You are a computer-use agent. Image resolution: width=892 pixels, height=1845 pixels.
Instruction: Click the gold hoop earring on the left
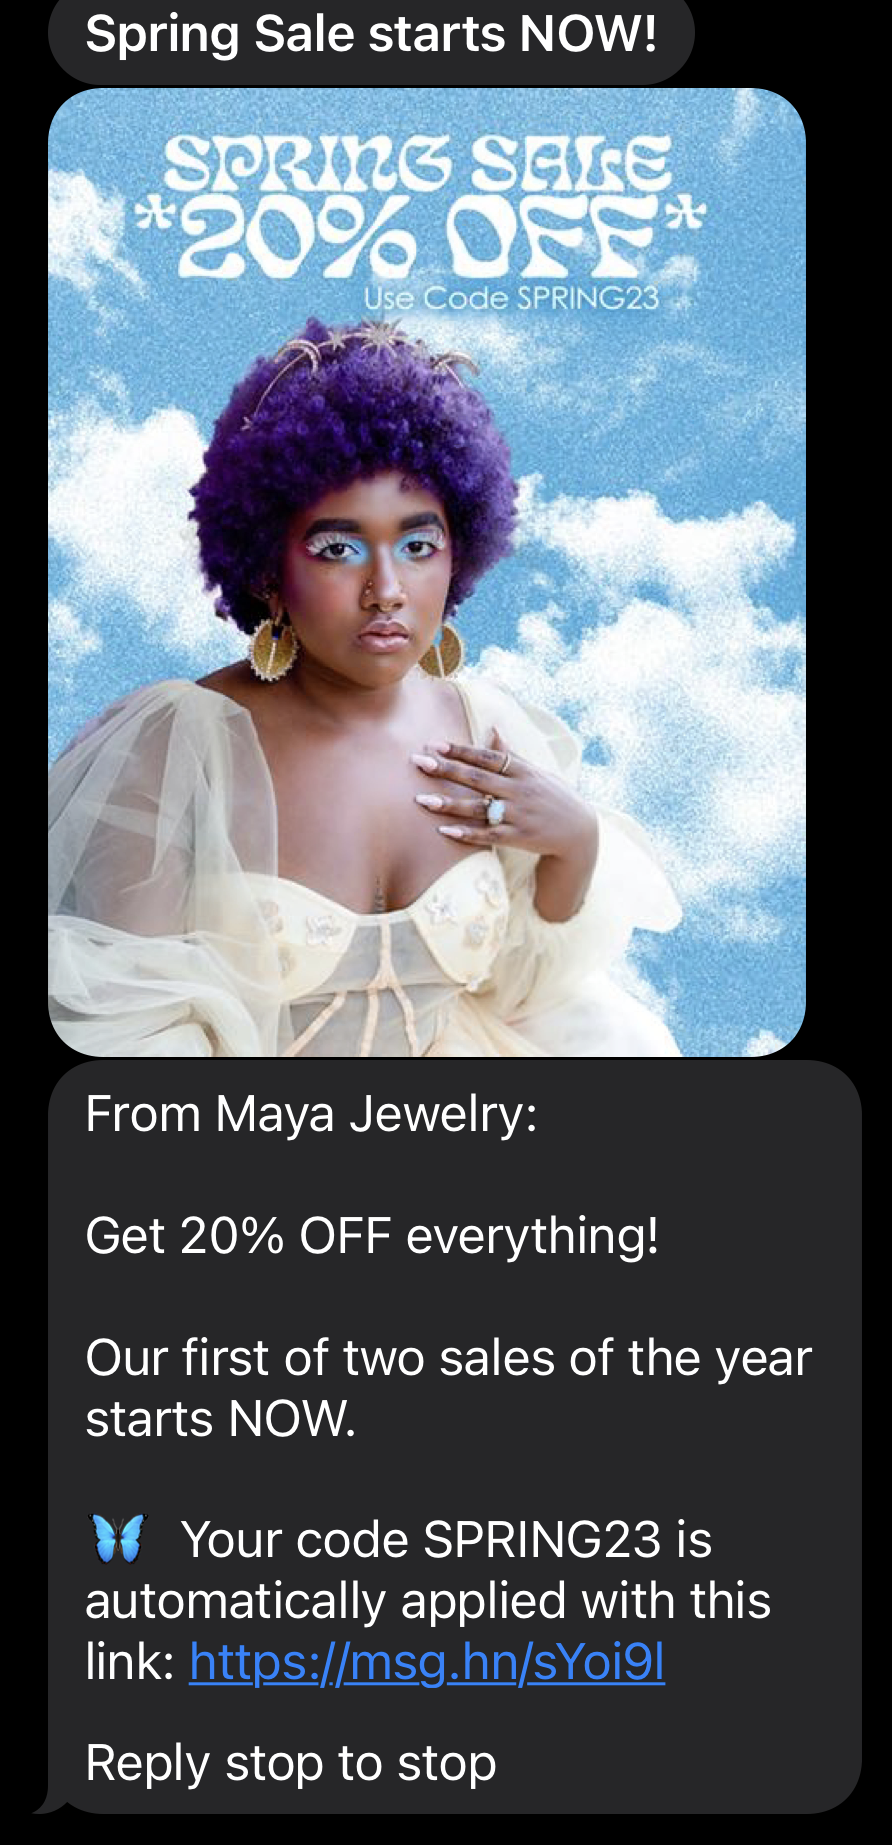(x=273, y=647)
